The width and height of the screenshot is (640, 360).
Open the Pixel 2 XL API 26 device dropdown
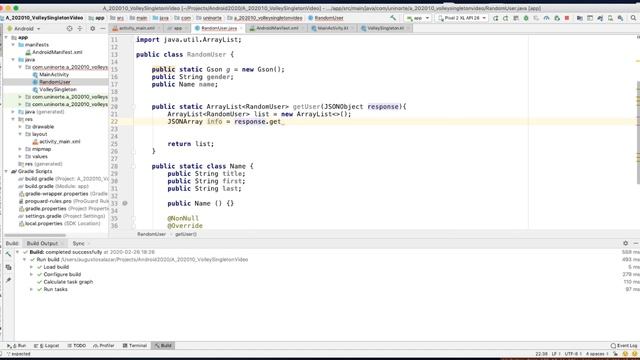[x=462, y=18]
